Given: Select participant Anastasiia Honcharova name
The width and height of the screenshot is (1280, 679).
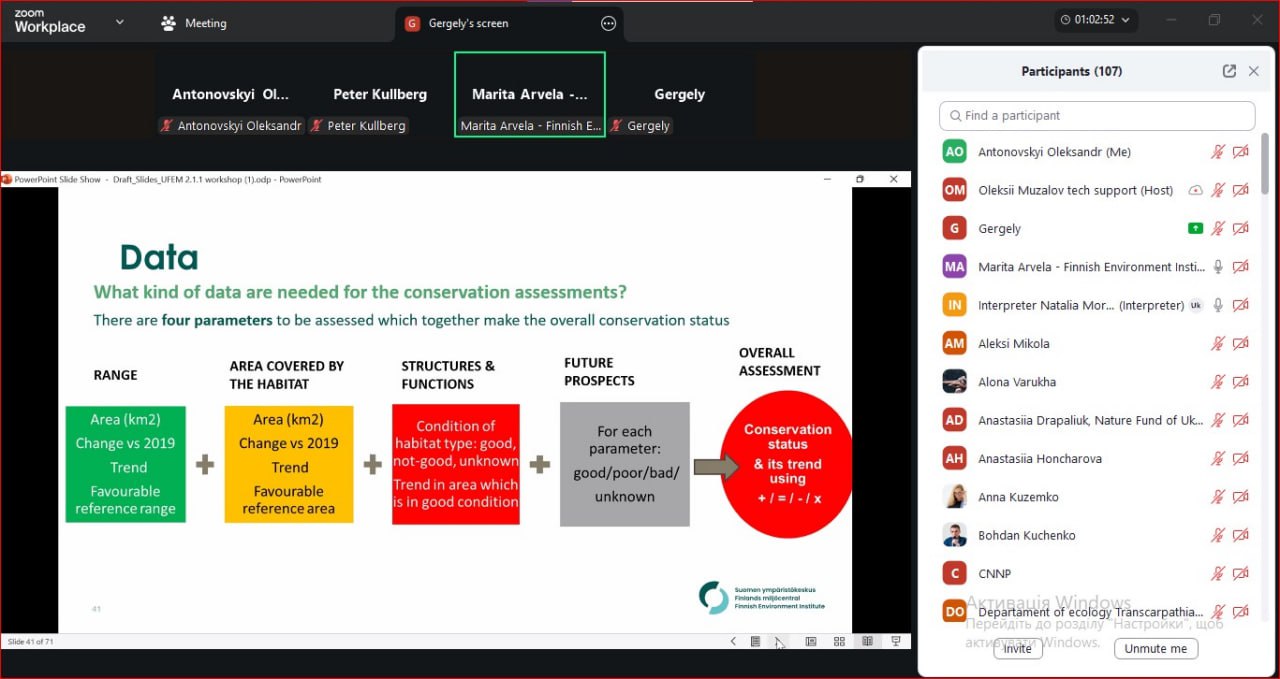Looking at the screenshot, I should pos(1040,459).
